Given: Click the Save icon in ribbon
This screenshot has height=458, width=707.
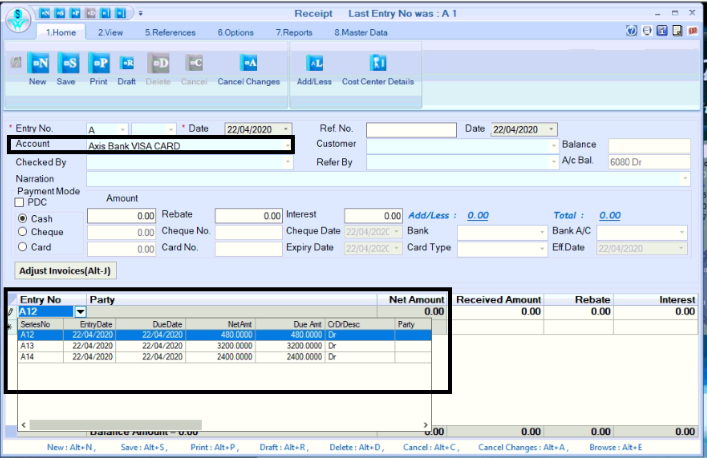Looking at the screenshot, I should pyautogui.click(x=68, y=63).
